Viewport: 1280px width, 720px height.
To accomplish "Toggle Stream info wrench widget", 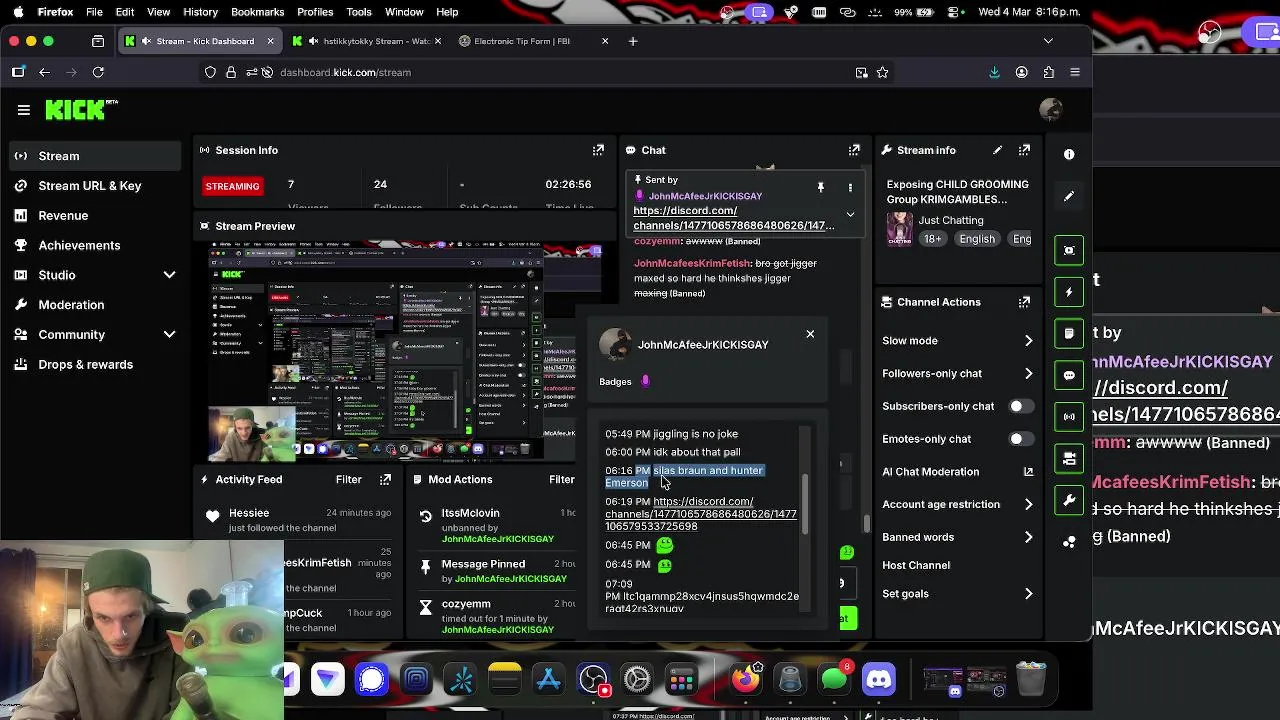I will (1069, 500).
